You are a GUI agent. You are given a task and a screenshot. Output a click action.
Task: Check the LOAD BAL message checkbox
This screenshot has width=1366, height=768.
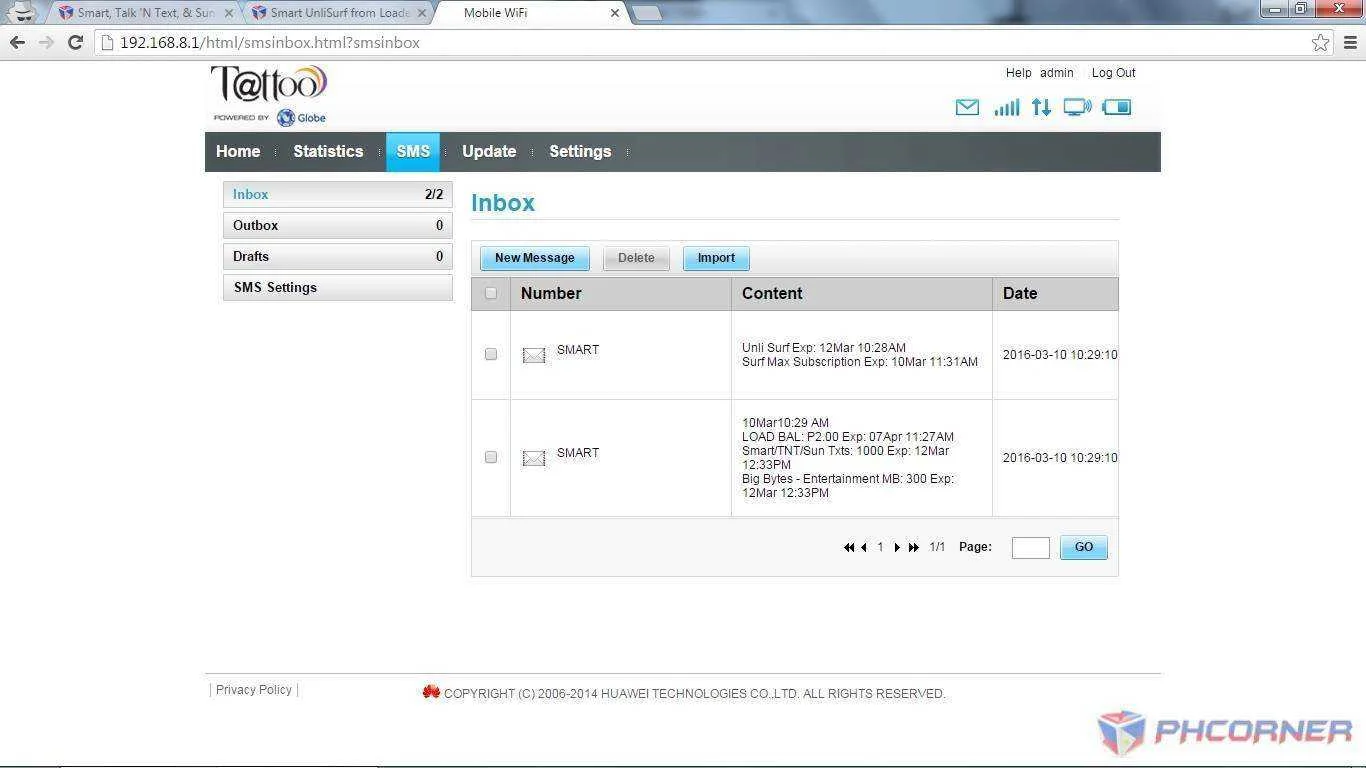pos(490,457)
